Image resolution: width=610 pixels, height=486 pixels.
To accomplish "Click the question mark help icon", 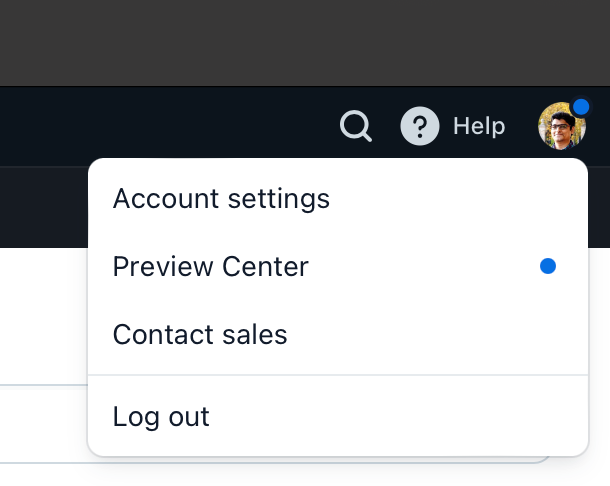I will tap(420, 127).
